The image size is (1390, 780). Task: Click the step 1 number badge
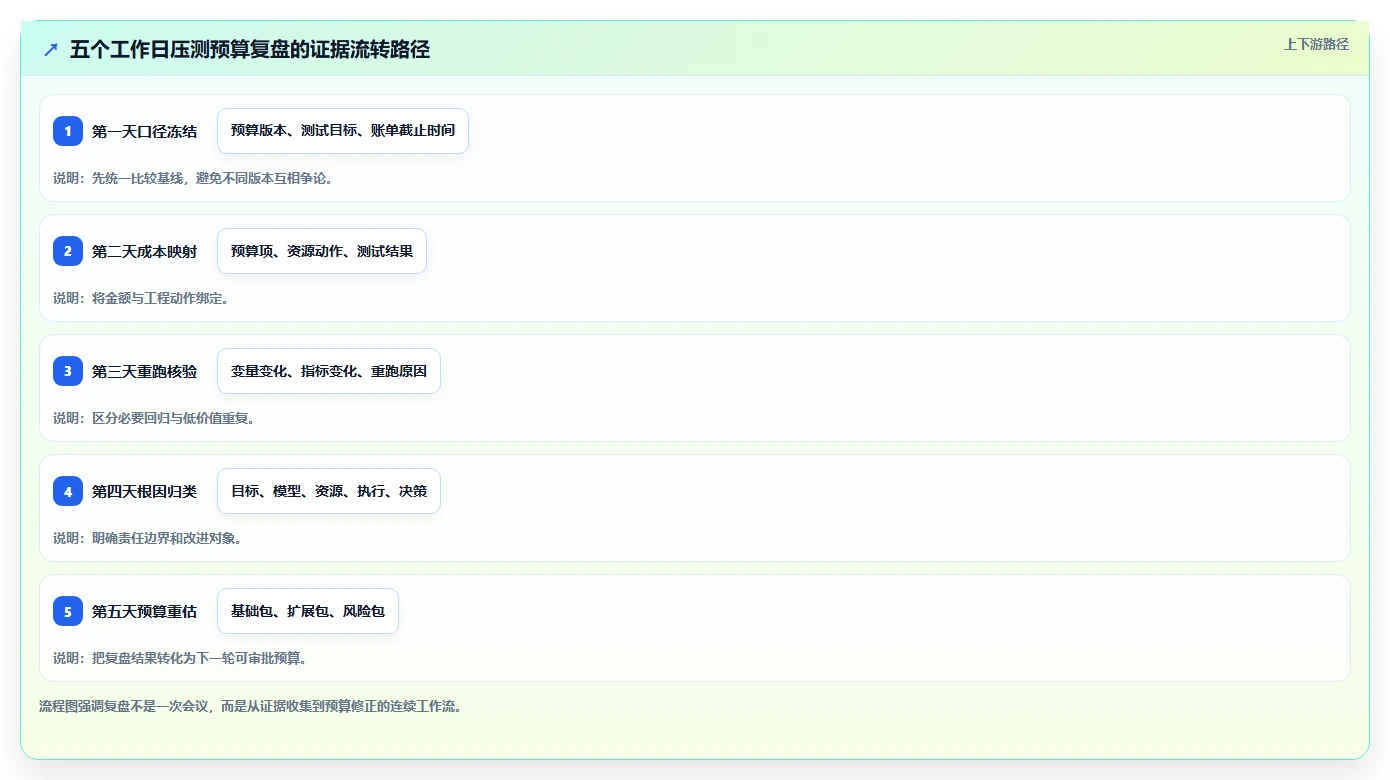point(68,131)
